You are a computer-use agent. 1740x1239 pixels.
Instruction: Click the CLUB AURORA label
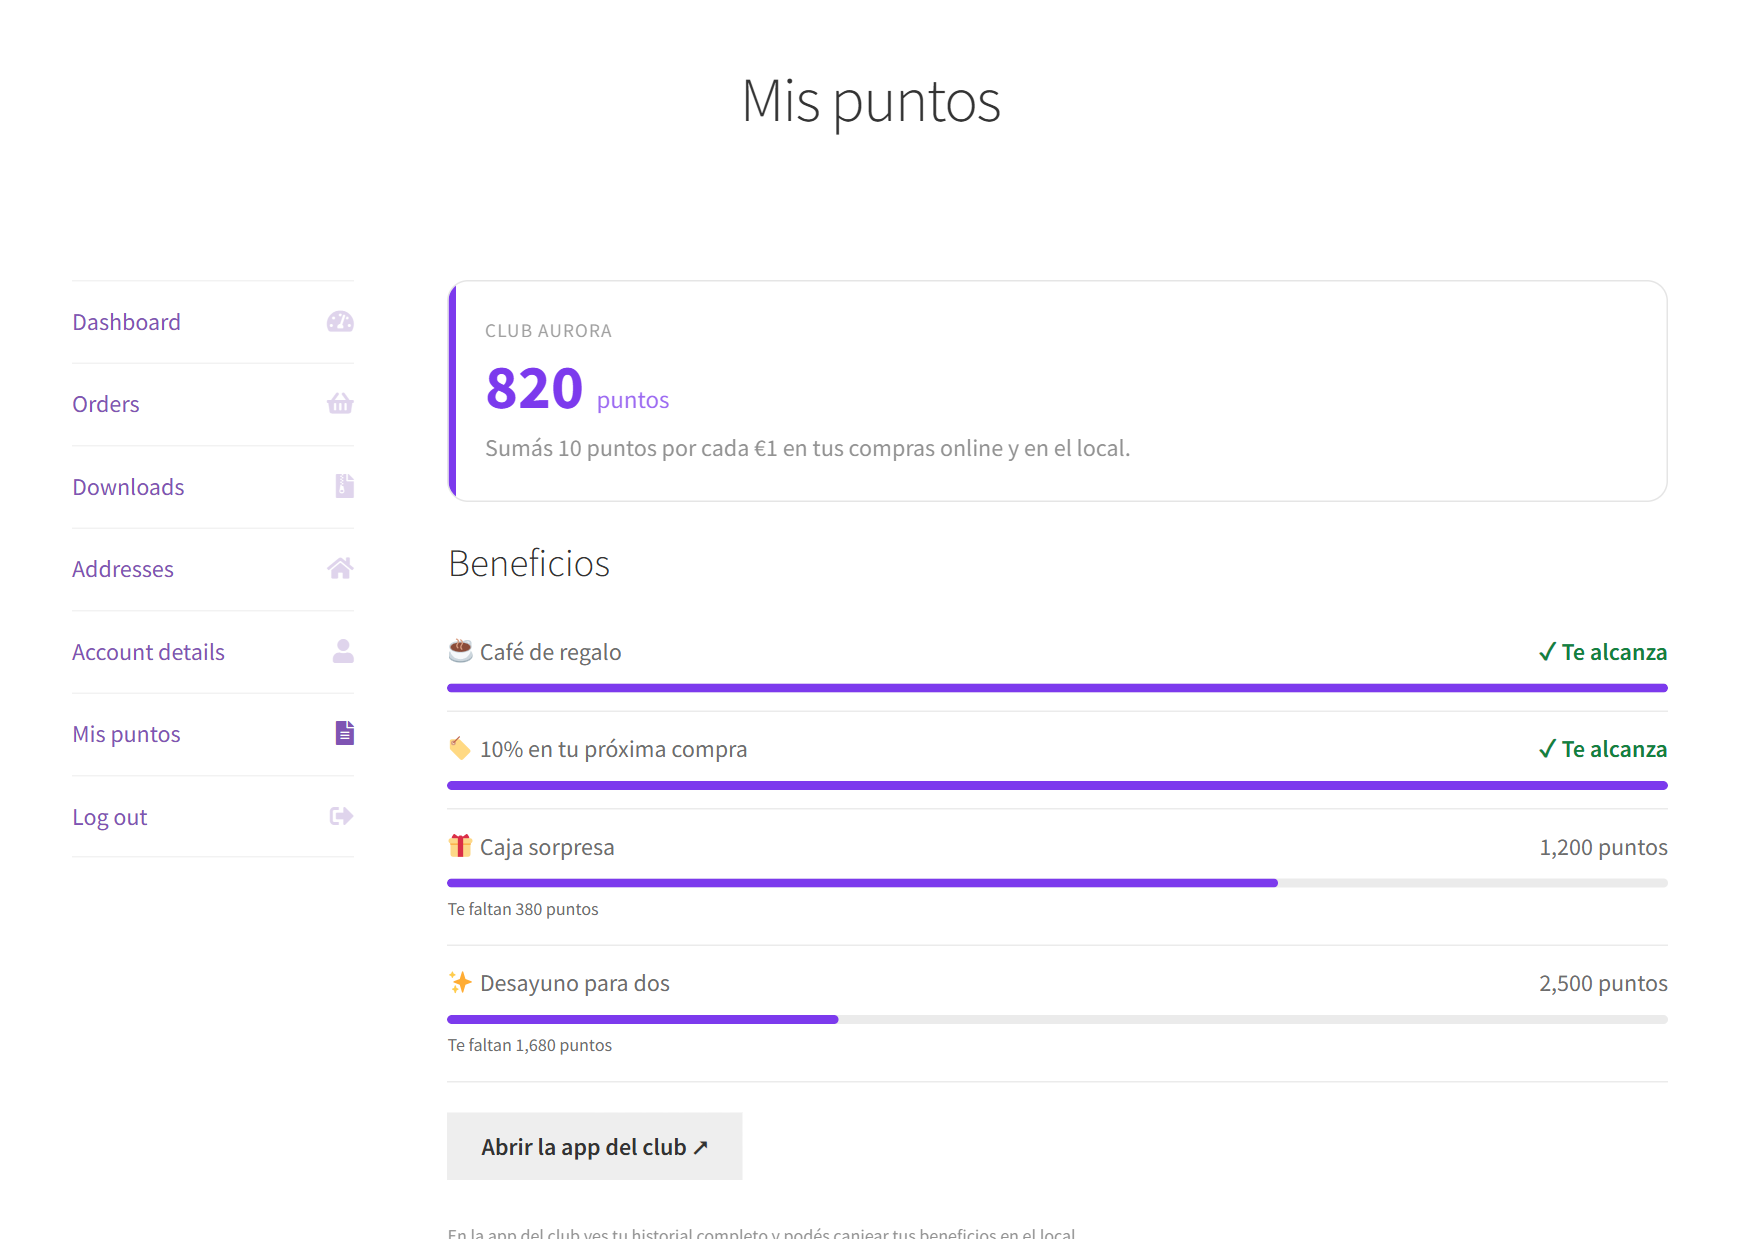click(548, 331)
